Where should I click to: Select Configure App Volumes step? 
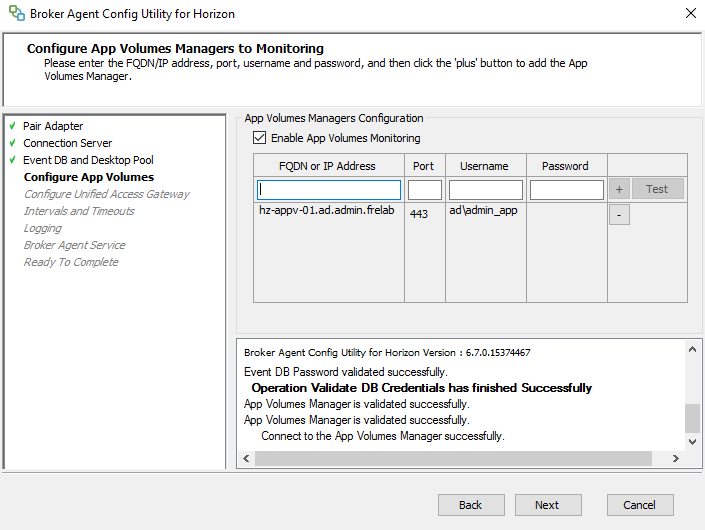pos(89,177)
